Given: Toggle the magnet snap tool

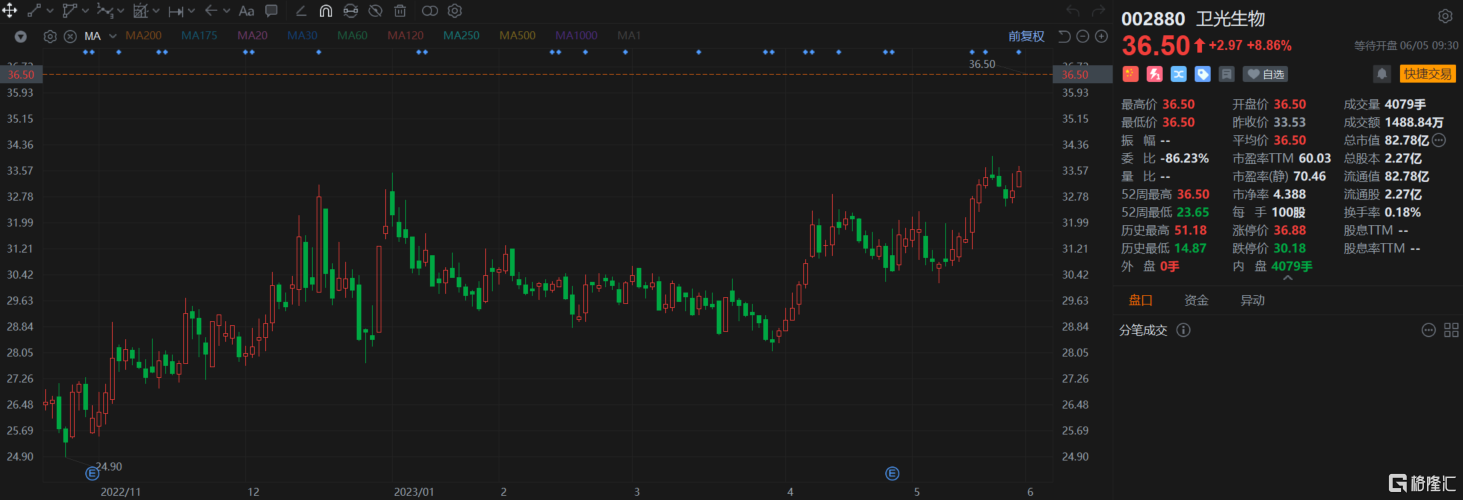Looking at the screenshot, I should point(326,11).
